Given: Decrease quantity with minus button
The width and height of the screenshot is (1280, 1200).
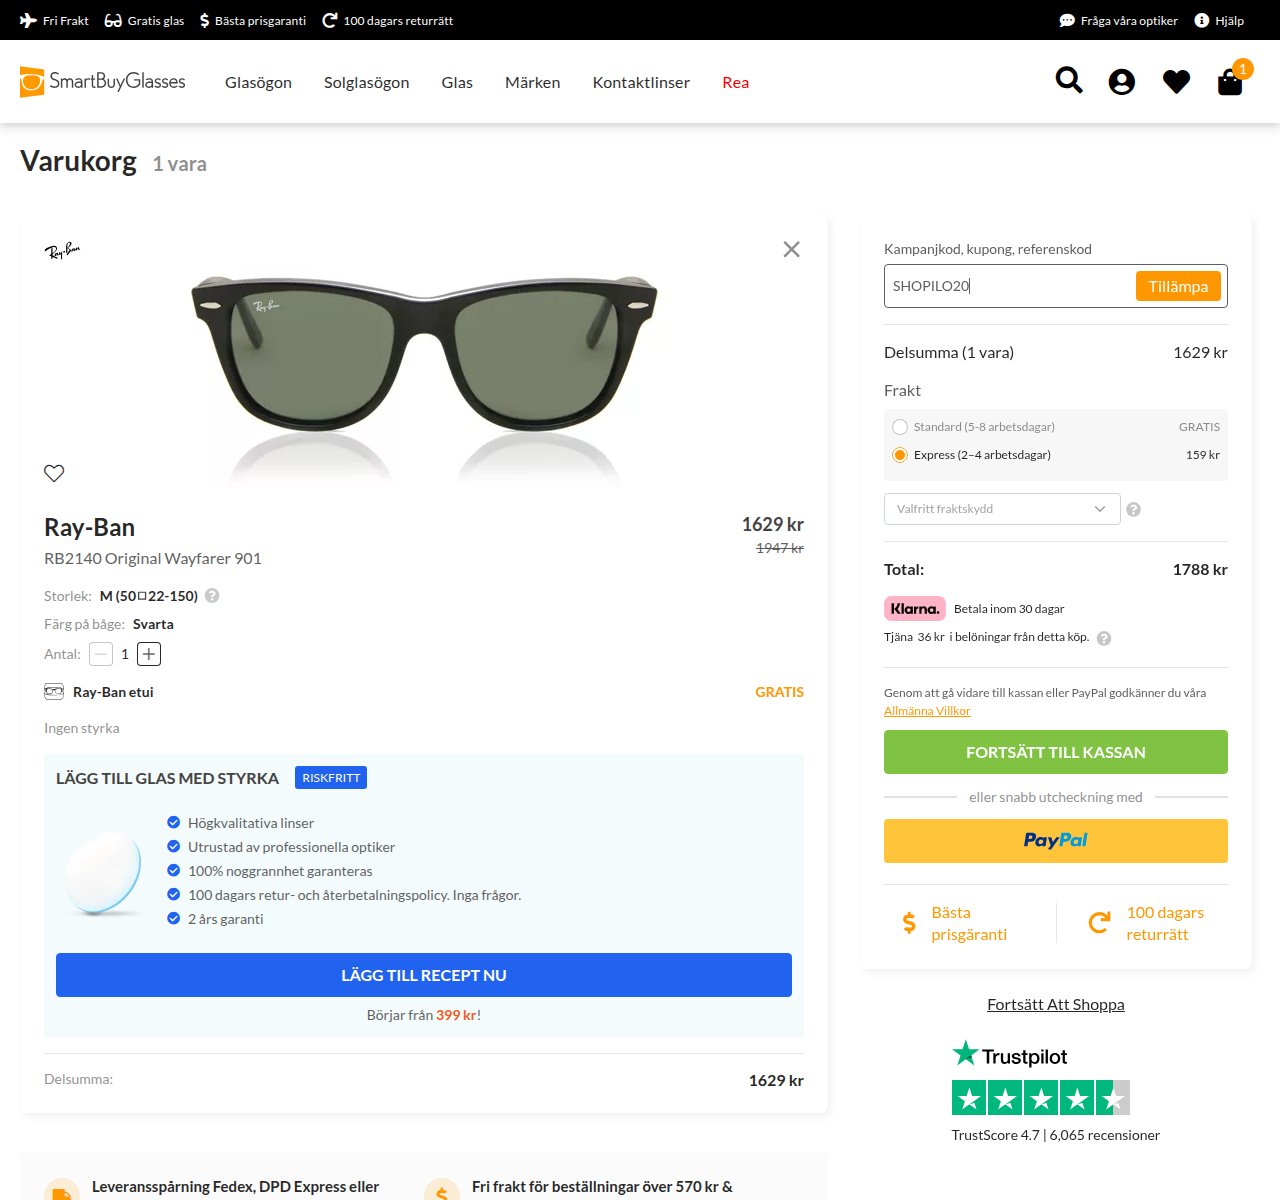Looking at the screenshot, I should click(x=101, y=654).
